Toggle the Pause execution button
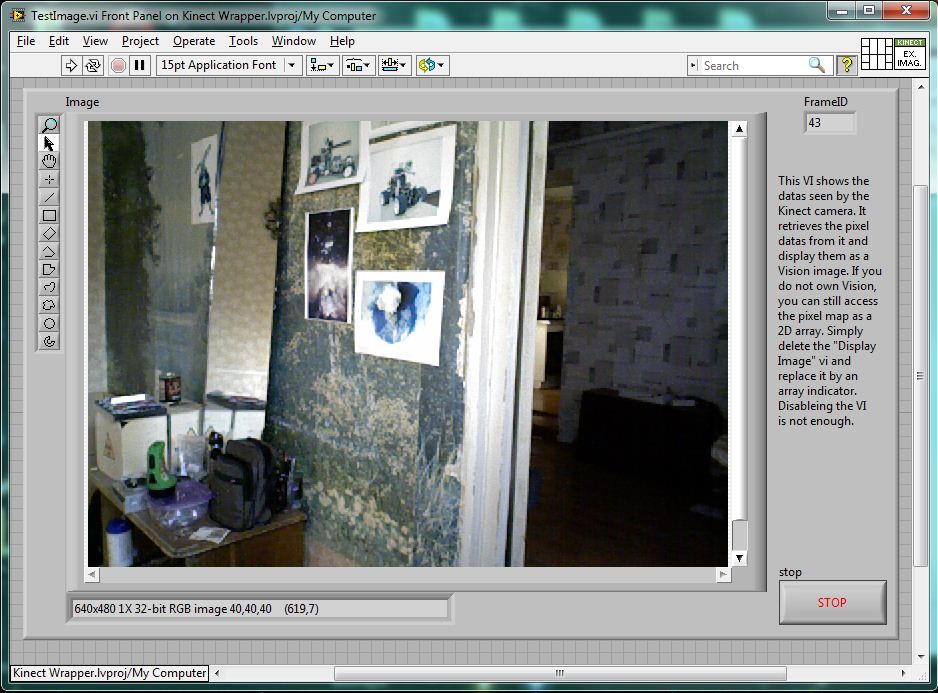This screenshot has width=938, height=693. [x=140, y=65]
